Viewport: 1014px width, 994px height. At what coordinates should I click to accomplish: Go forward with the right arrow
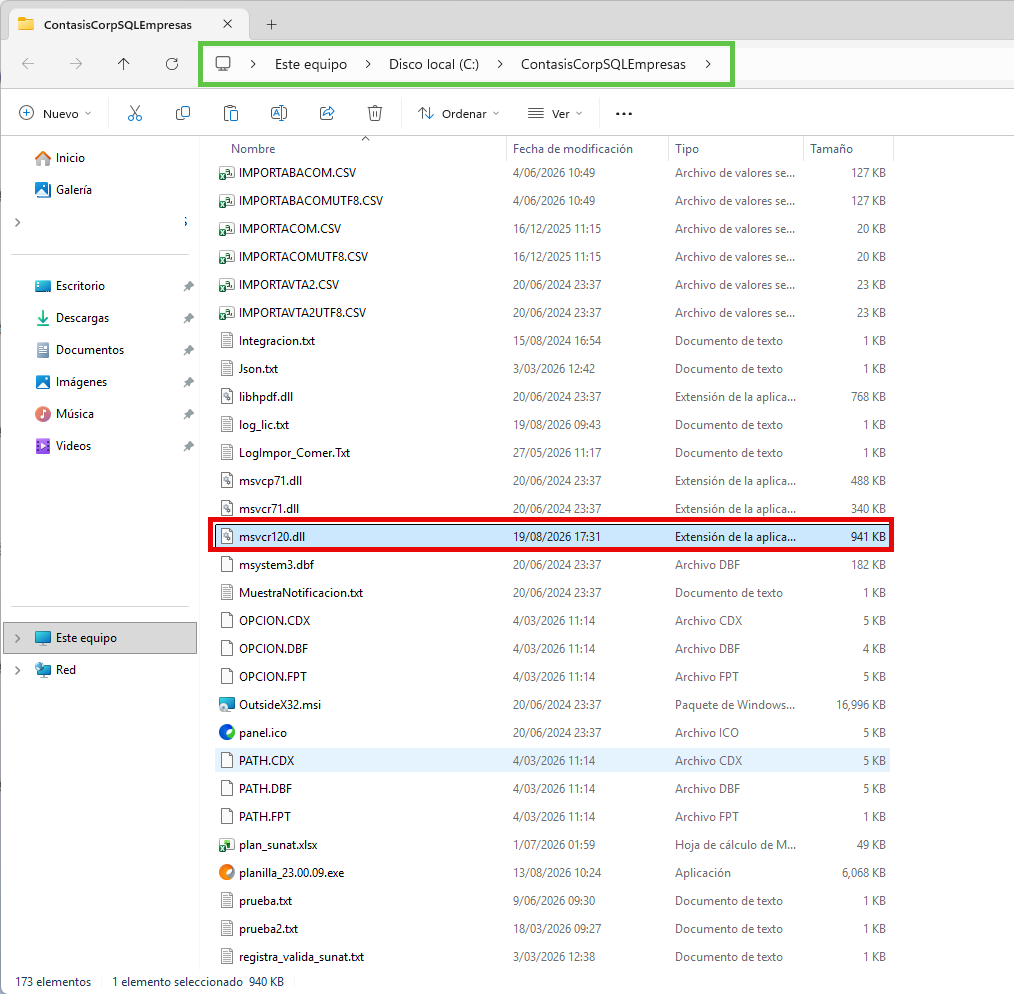coord(76,63)
